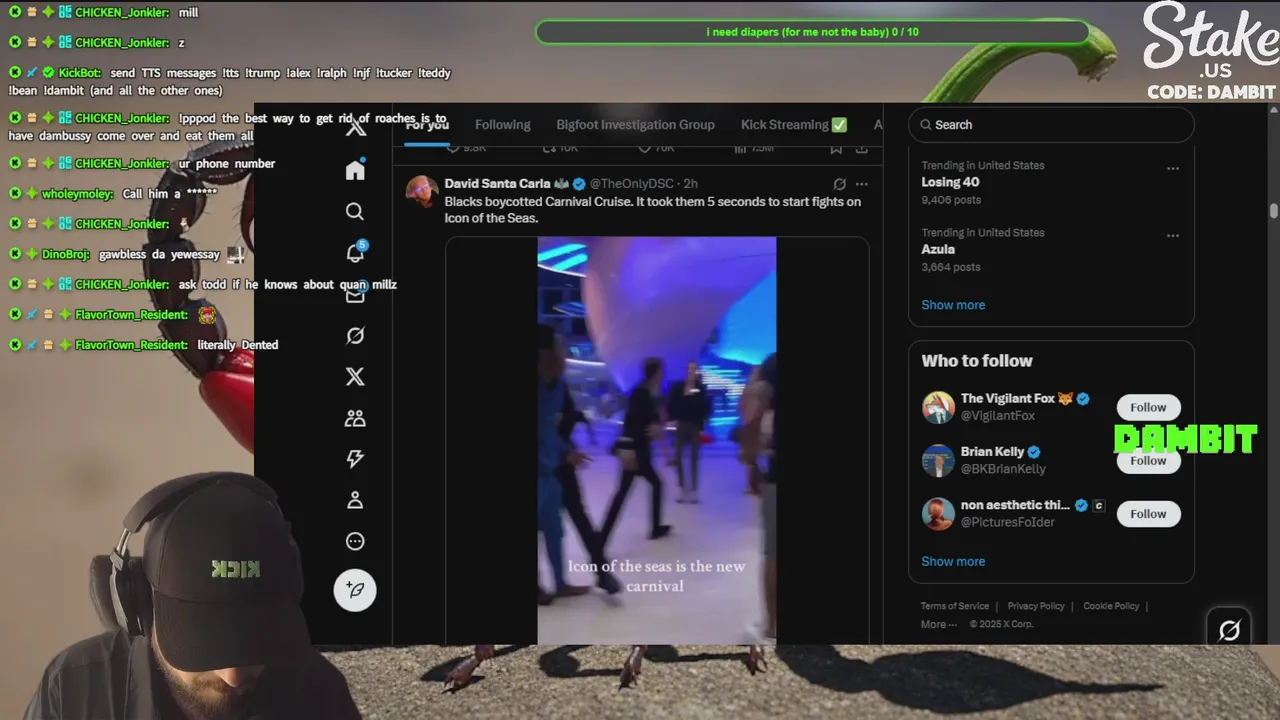Open more options on David Santa Carla post
The width and height of the screenshot is (1280, 720).
[x=862, y=184]
